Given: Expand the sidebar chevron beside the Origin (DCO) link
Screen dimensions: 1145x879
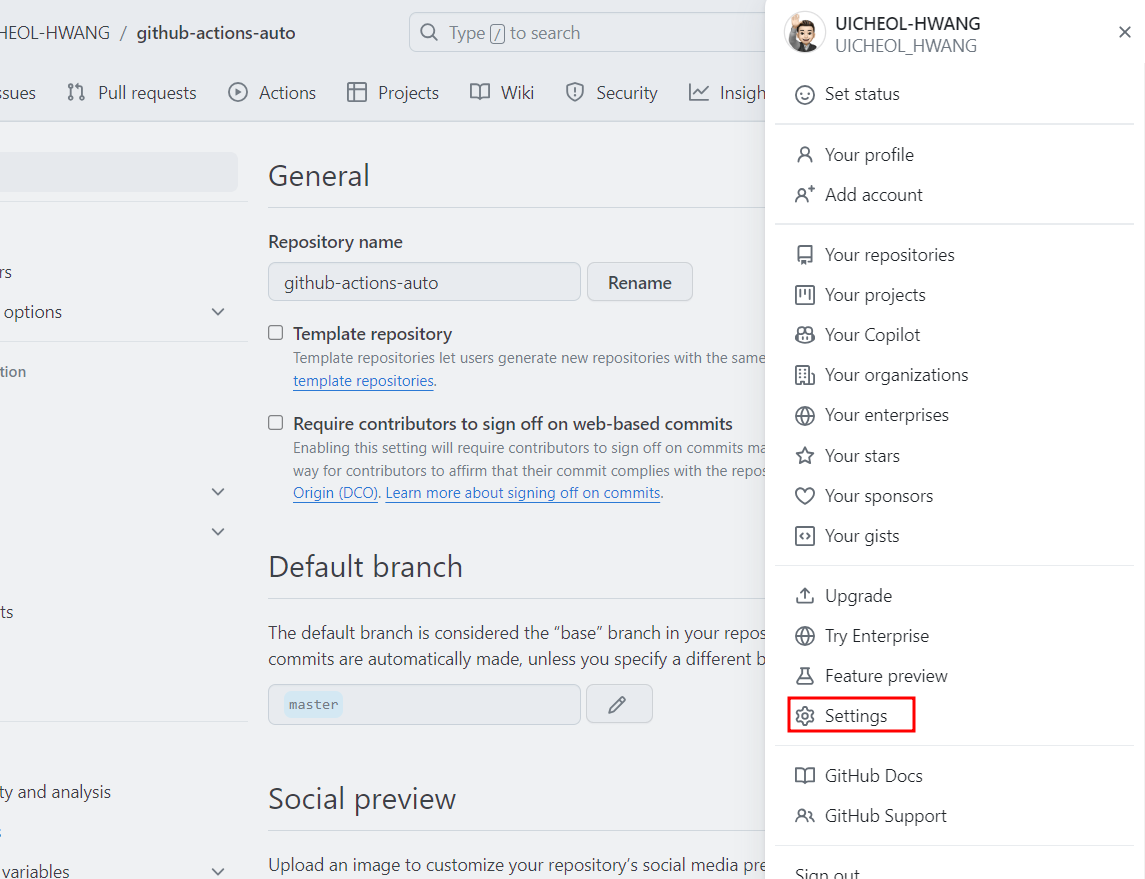Looking at the screenshot, I should point(218,492).
